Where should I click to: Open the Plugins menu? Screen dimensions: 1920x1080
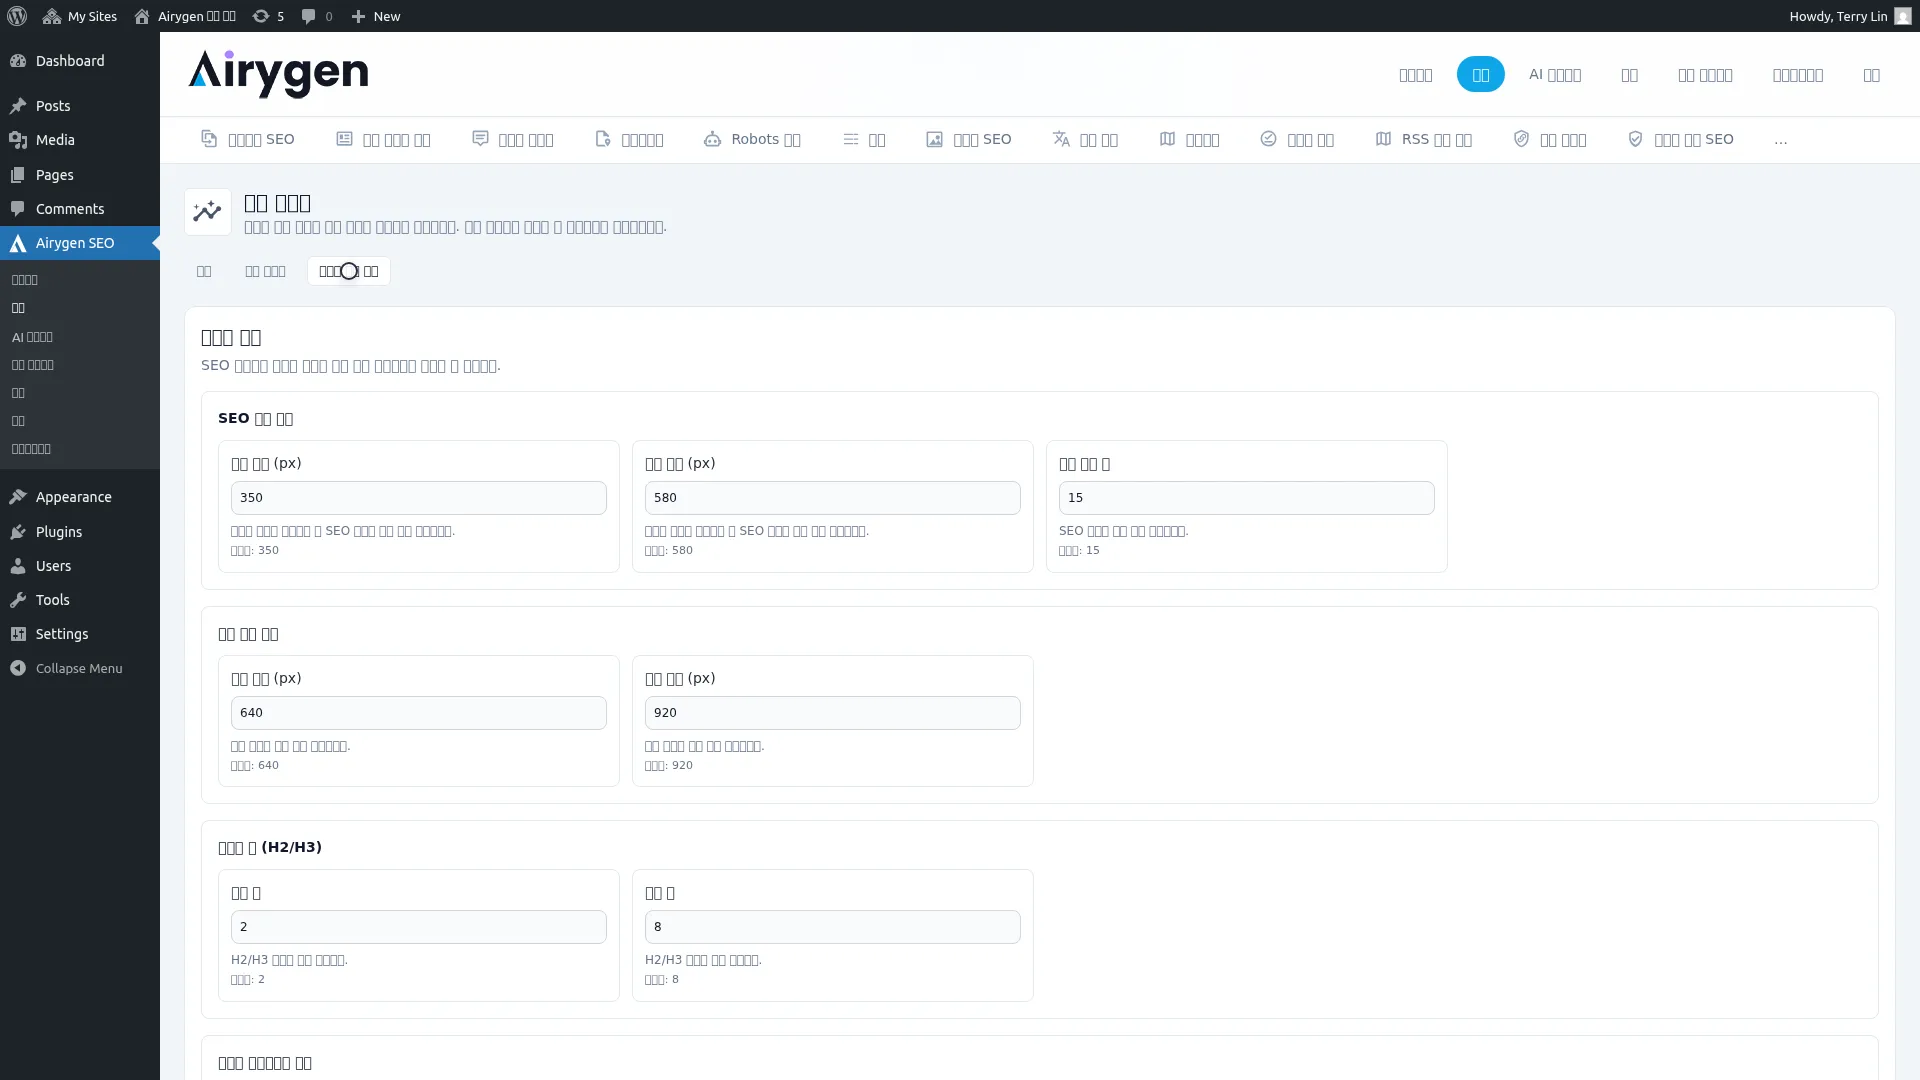80,532
